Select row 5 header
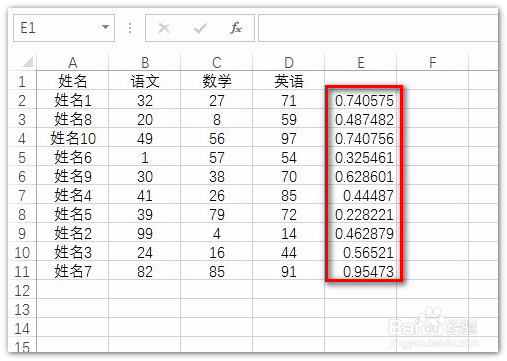 pyautogui.click(x=22, y=157)
